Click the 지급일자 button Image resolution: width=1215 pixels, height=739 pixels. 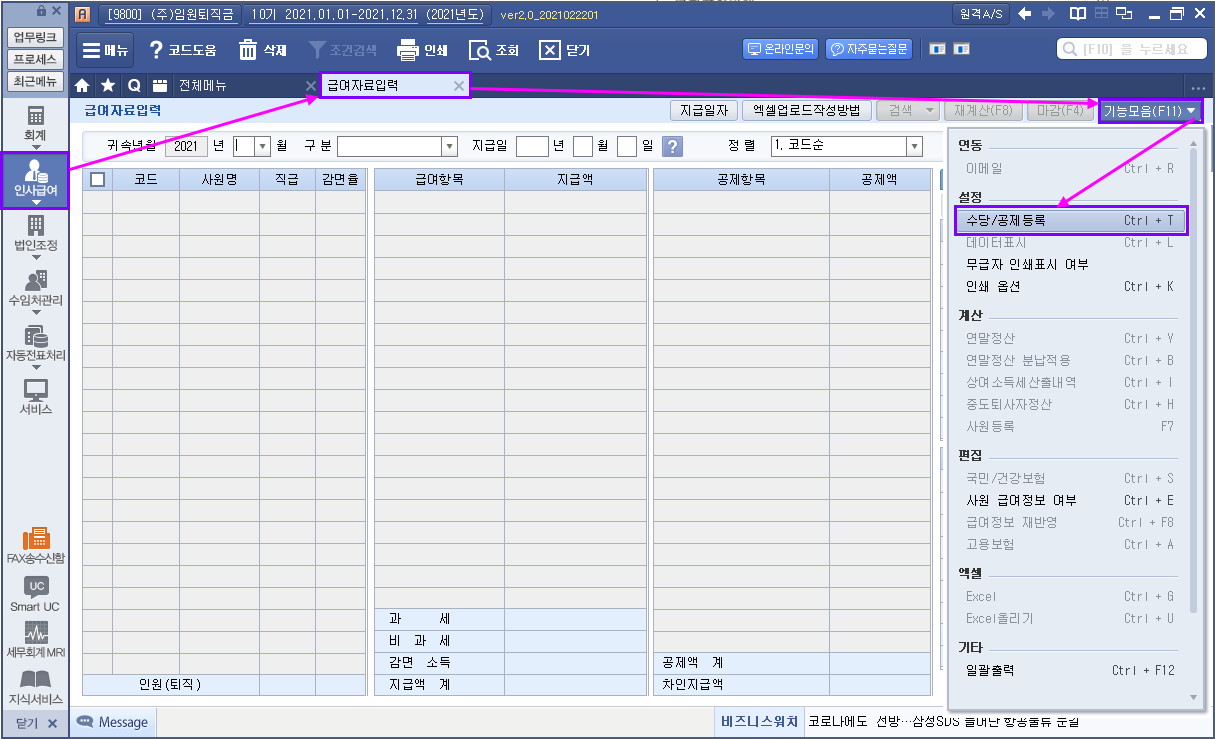click(x=704, y=110)
